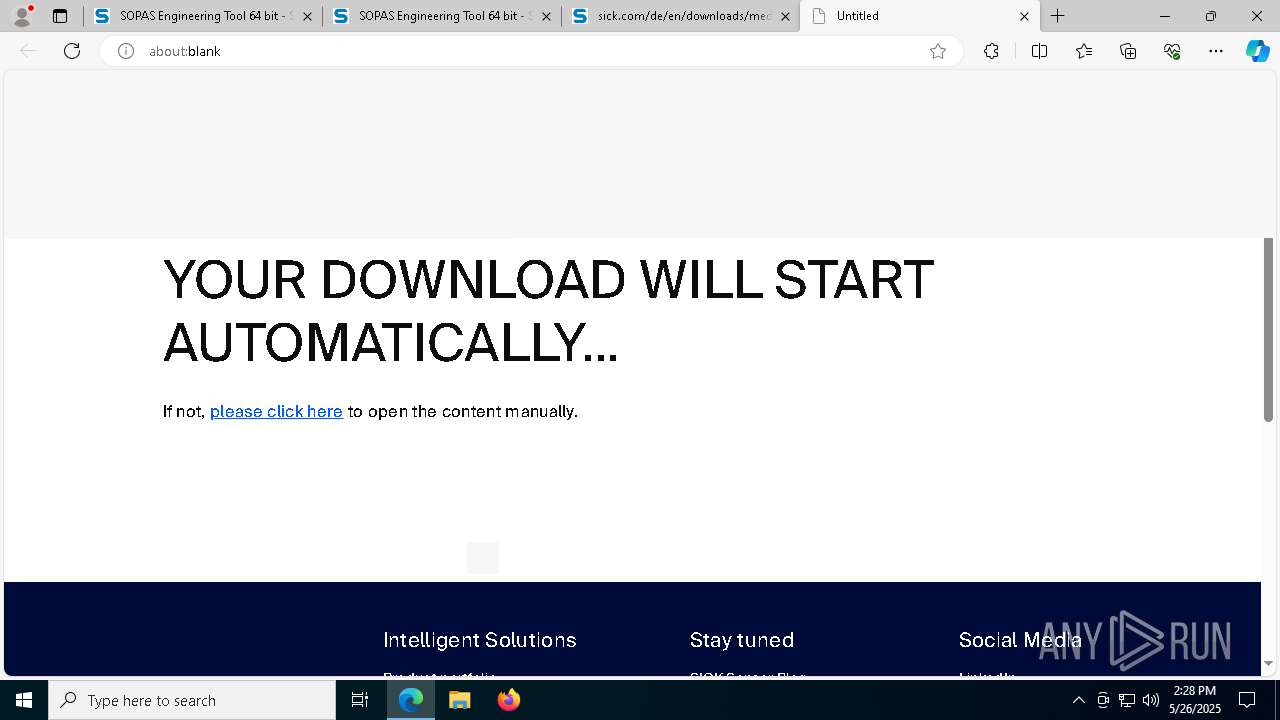Switch to sick.com downloads tab
1280x720 pixels.
(x=681, y=16)
